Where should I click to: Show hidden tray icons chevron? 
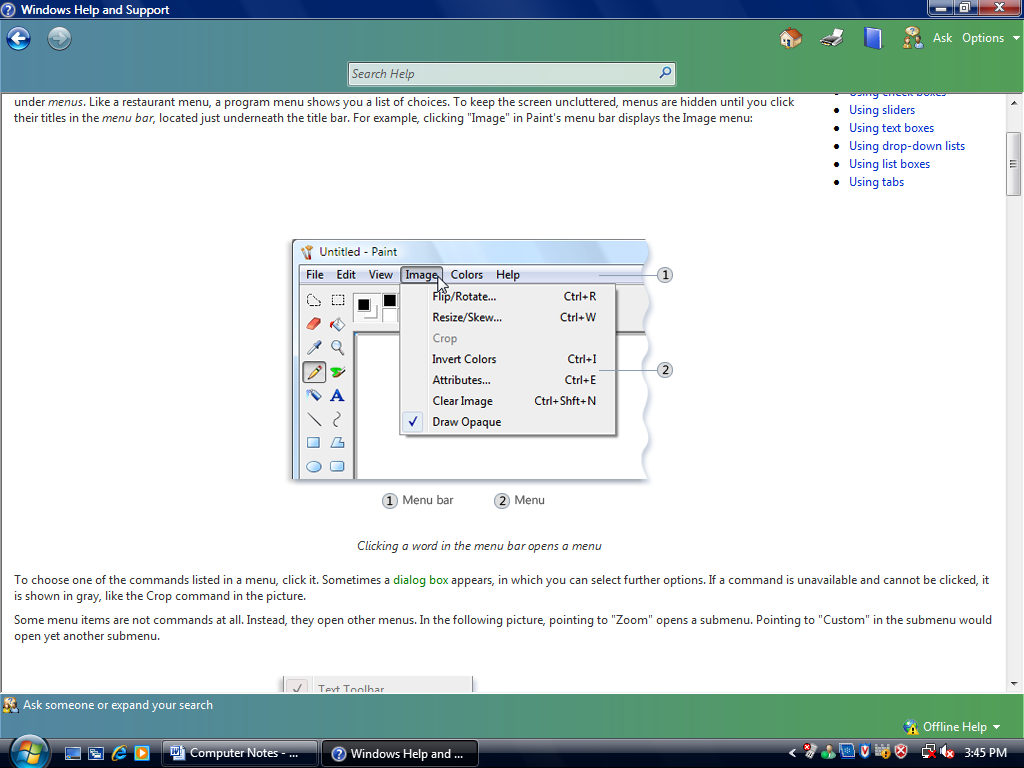tap(793, 753)
